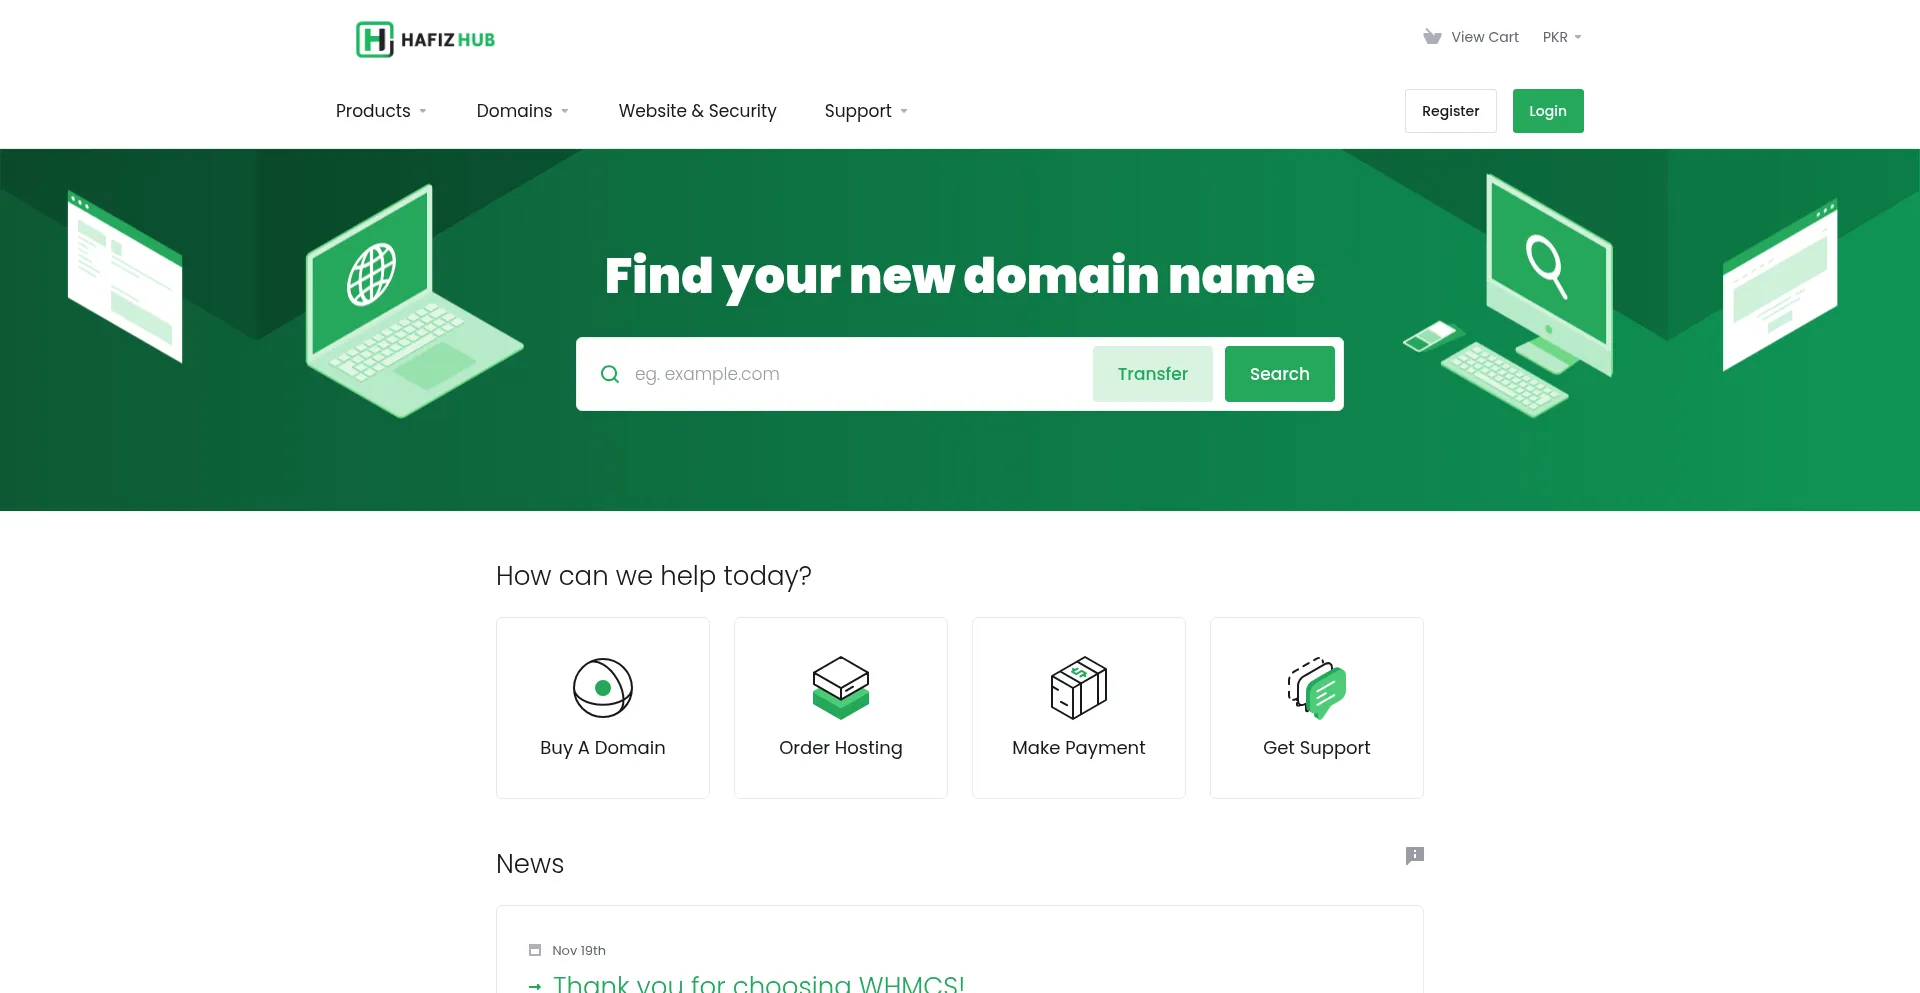Click the Make Payment package icon
The height and width of the screenshot is (993, 1920).
(x=1079, y=688)
